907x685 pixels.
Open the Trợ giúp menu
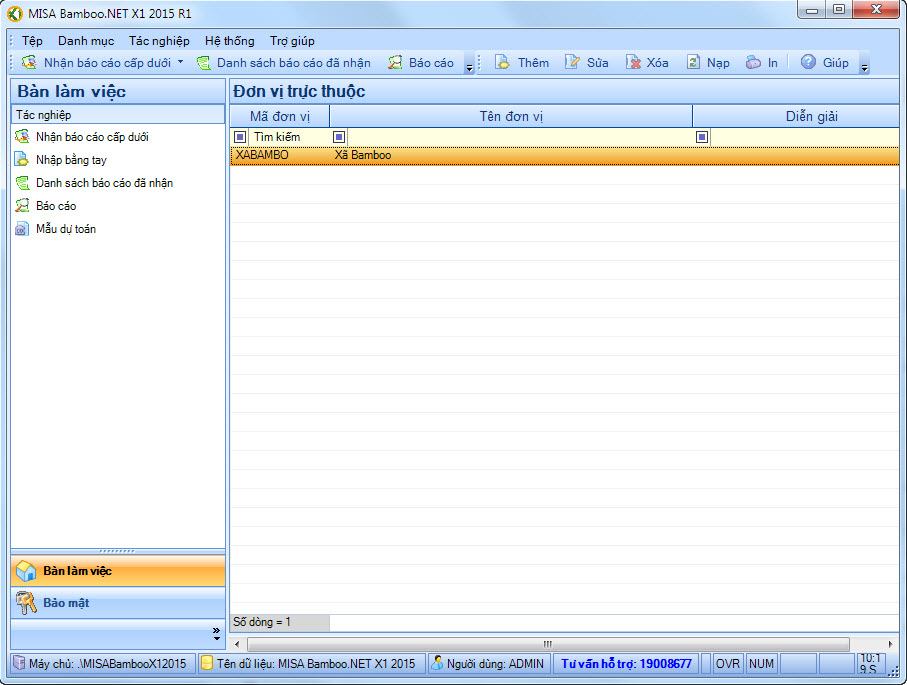(x=292, y=40)
